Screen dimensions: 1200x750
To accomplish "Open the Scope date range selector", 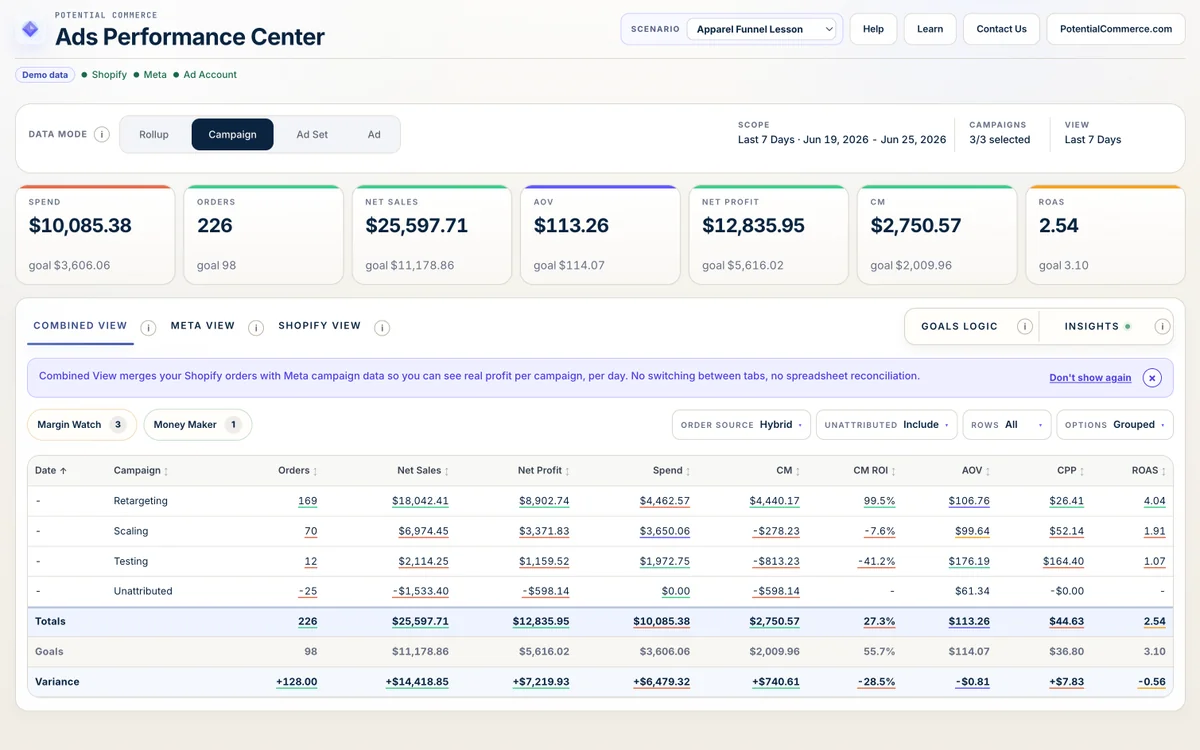I will pos(842,133).
